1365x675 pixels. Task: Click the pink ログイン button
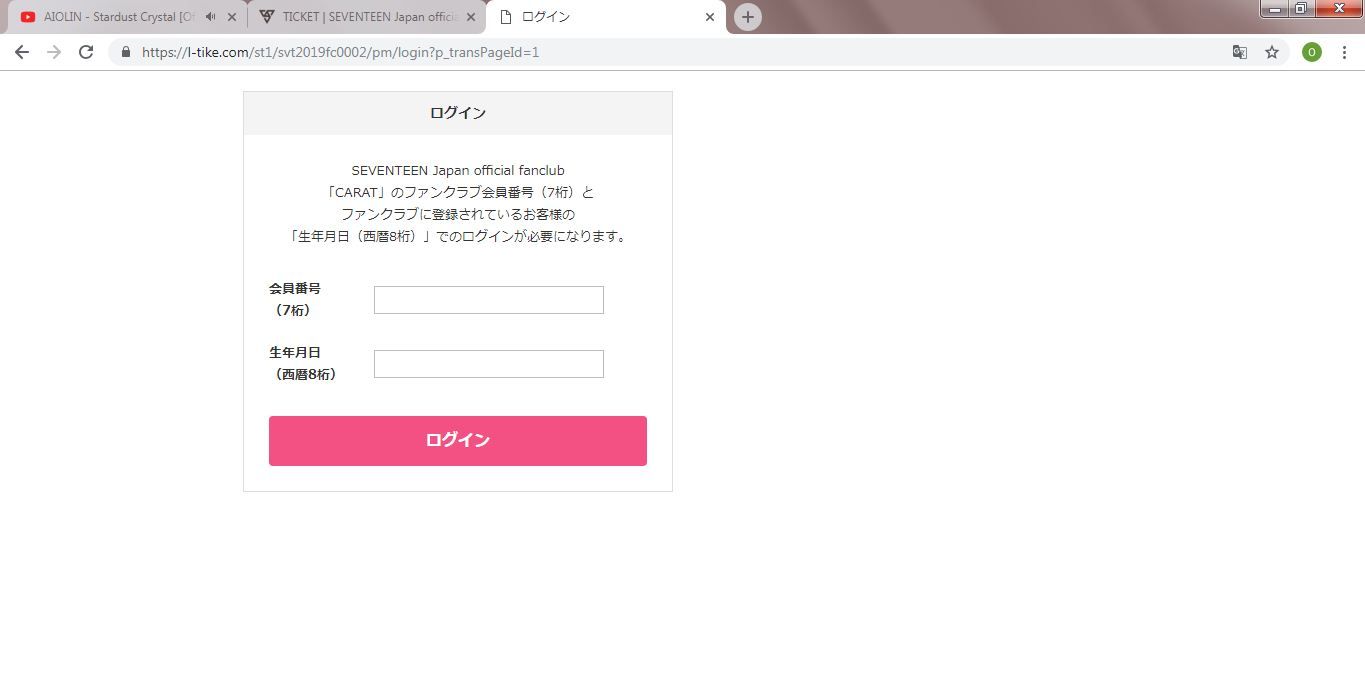[x=458, y=441]
